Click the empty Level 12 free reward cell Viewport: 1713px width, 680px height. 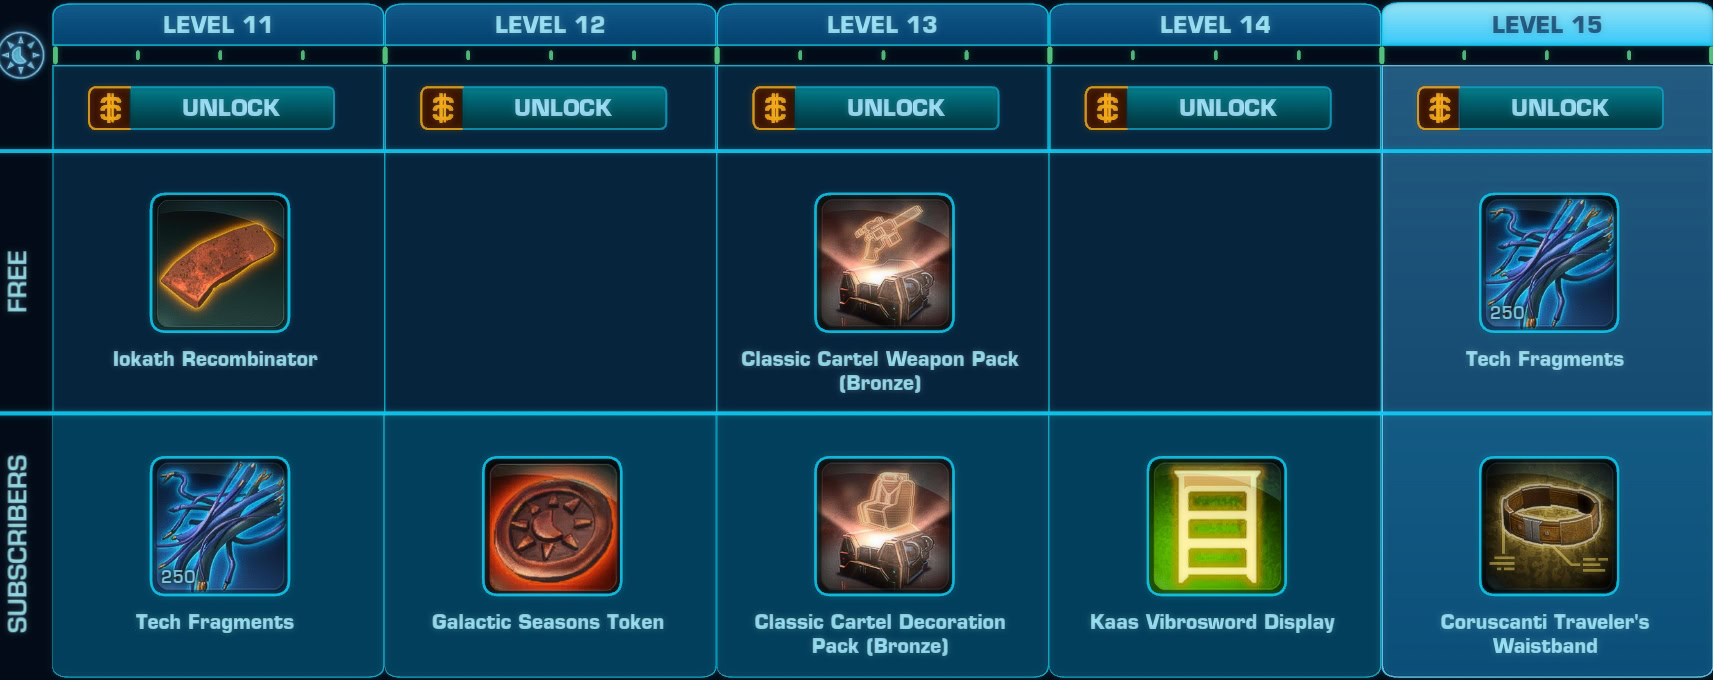click(550, 281)
